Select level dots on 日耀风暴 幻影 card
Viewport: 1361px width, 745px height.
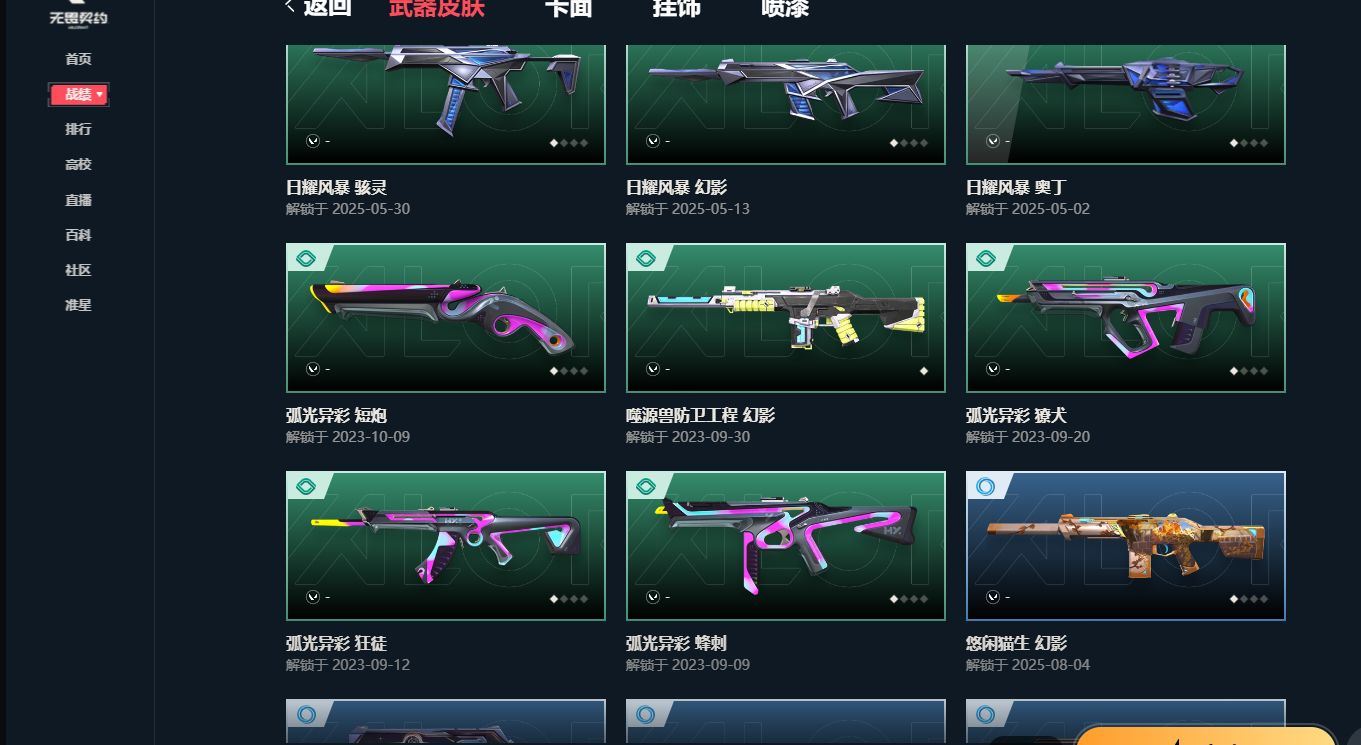[x=909, y=143]
